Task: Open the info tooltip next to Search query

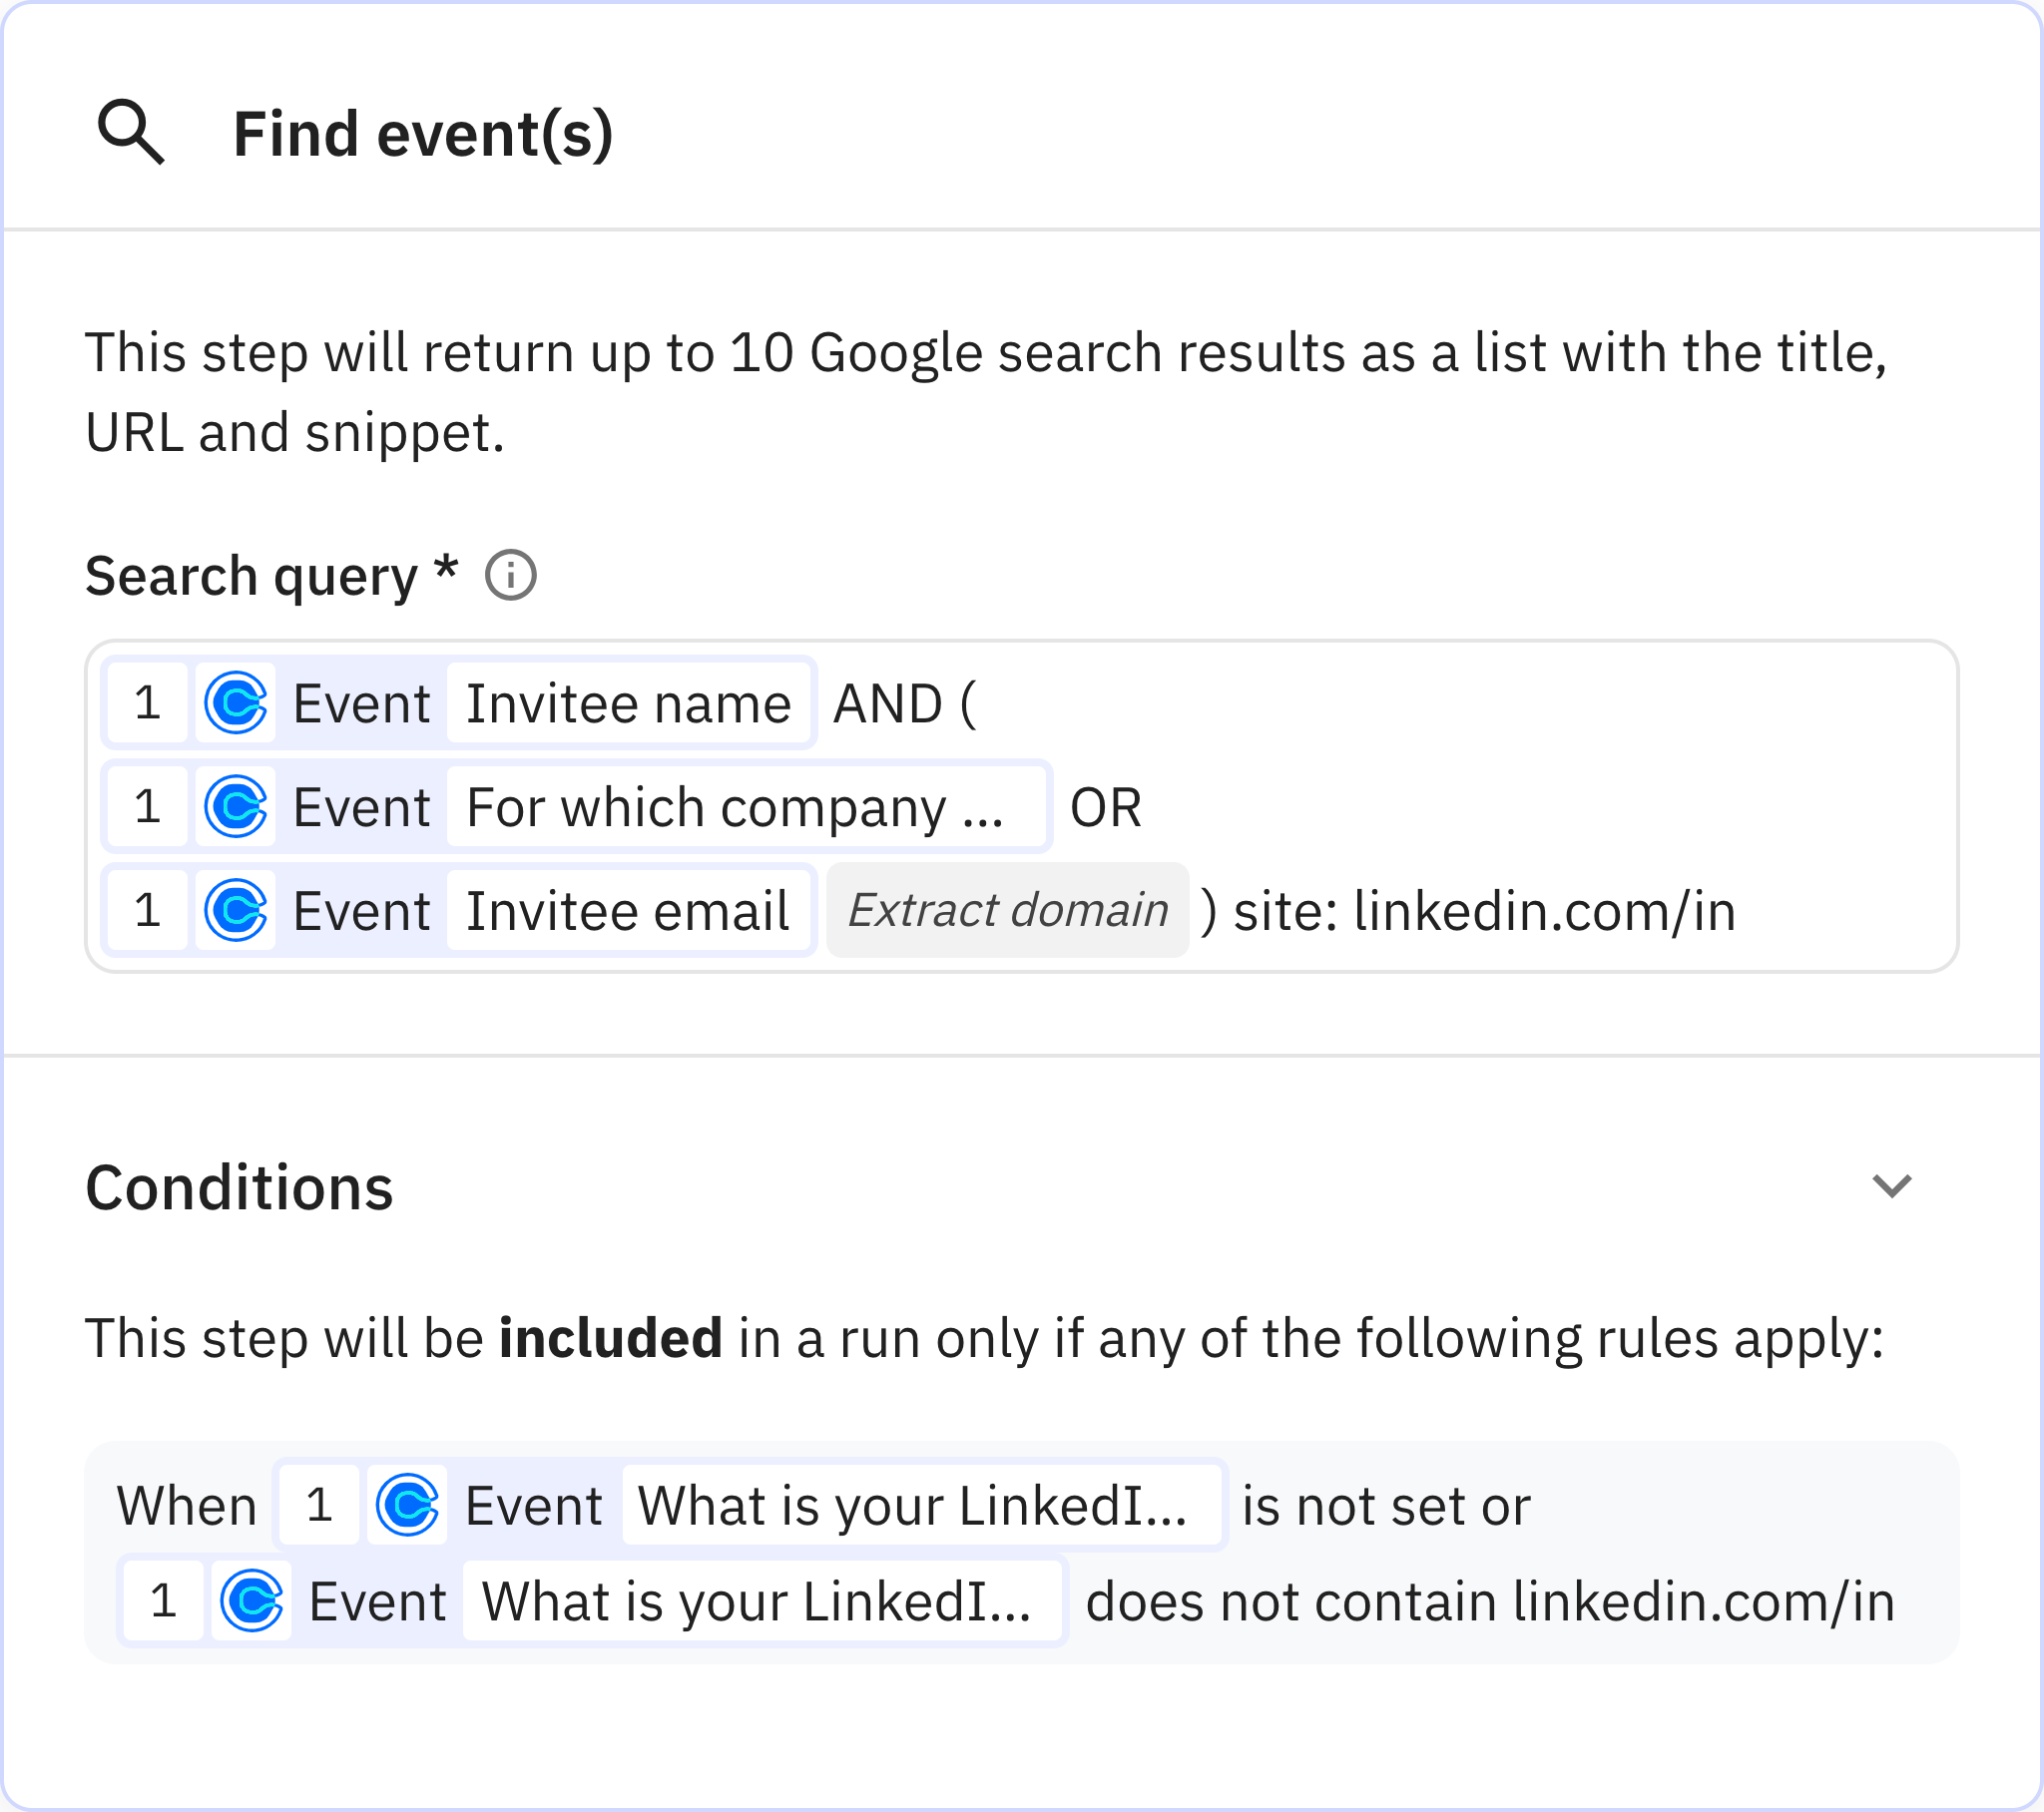Action: [x=513, y=575]
